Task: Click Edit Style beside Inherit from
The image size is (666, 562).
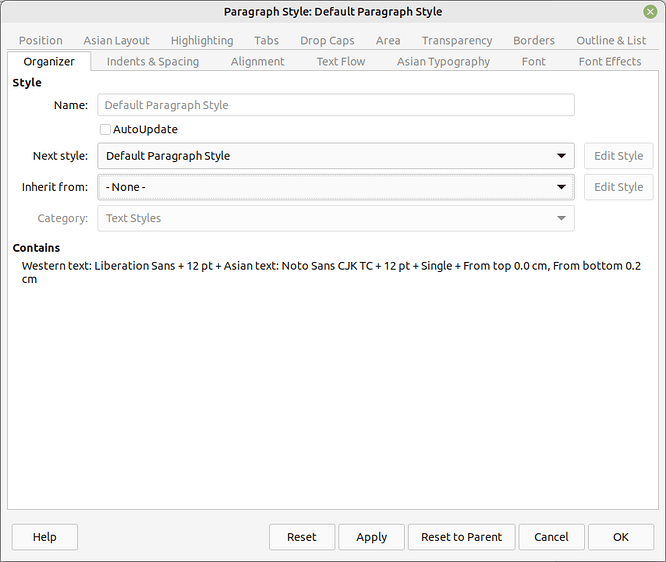Action: pos(618,187)
